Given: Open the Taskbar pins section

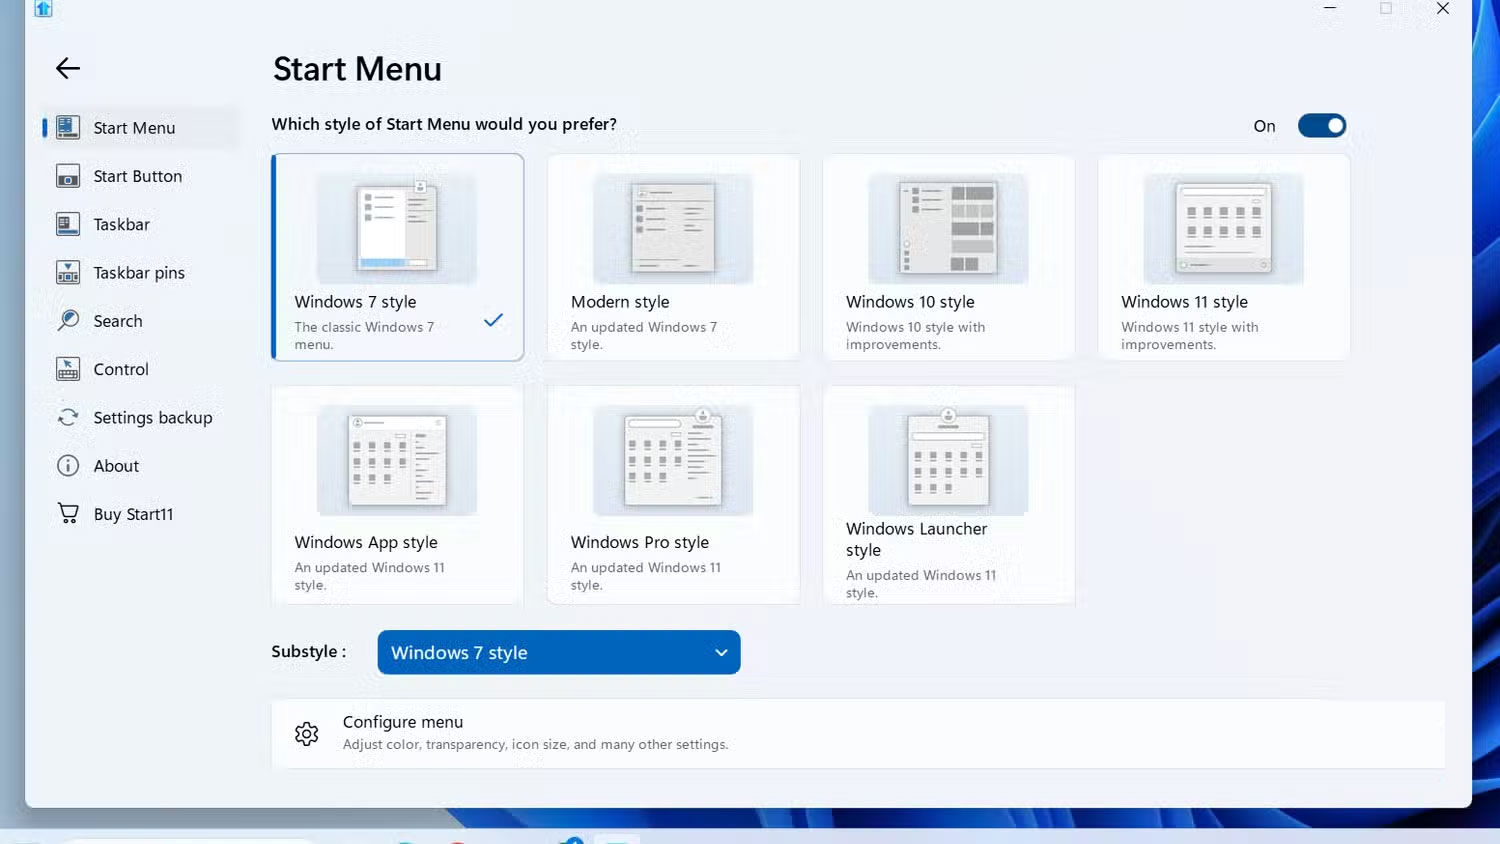Looking at the screenshot, I should coord(138,272).
